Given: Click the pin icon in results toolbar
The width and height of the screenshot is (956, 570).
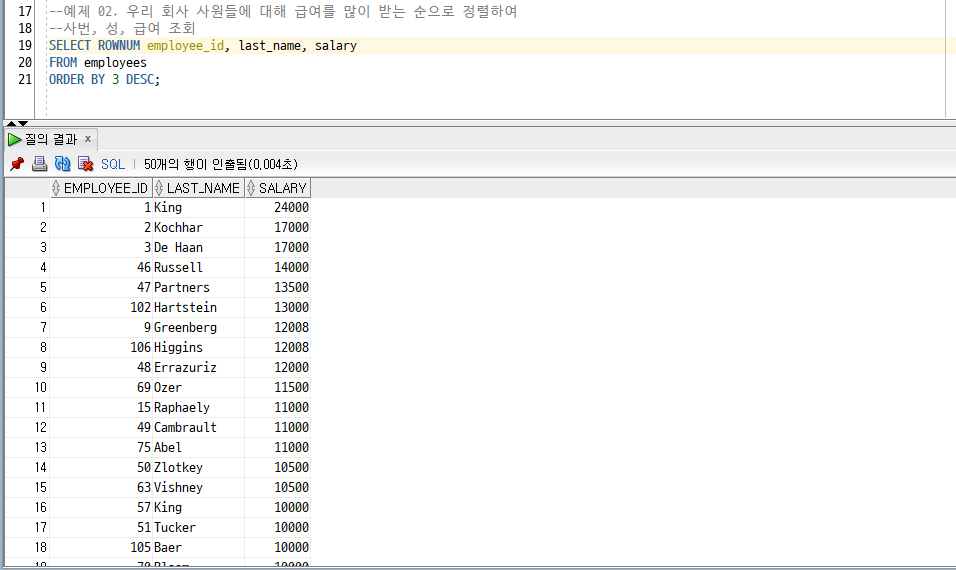Looking at the screenshot, I should 16,164.
